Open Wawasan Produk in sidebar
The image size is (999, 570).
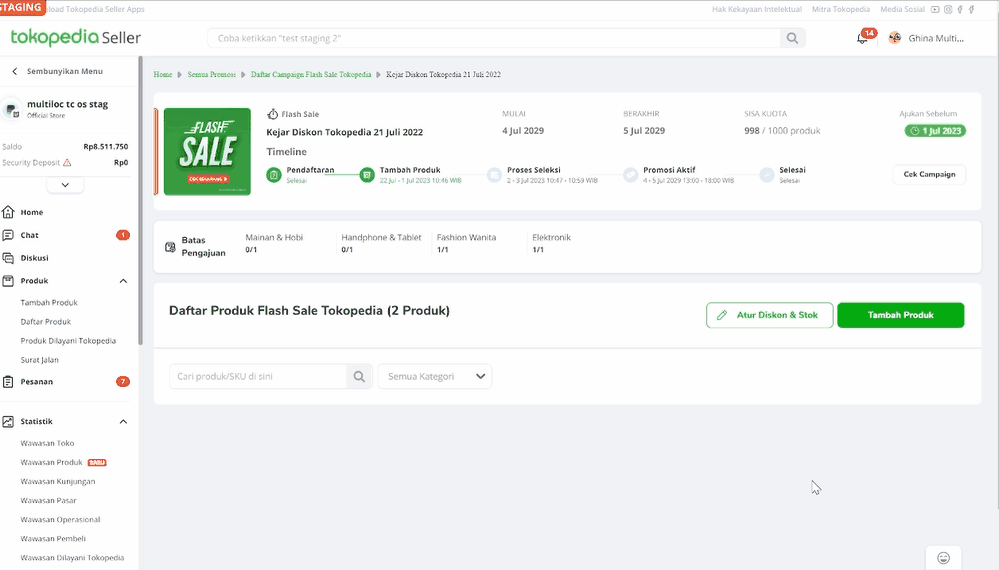pyautogui.click(x=52, y=462)
